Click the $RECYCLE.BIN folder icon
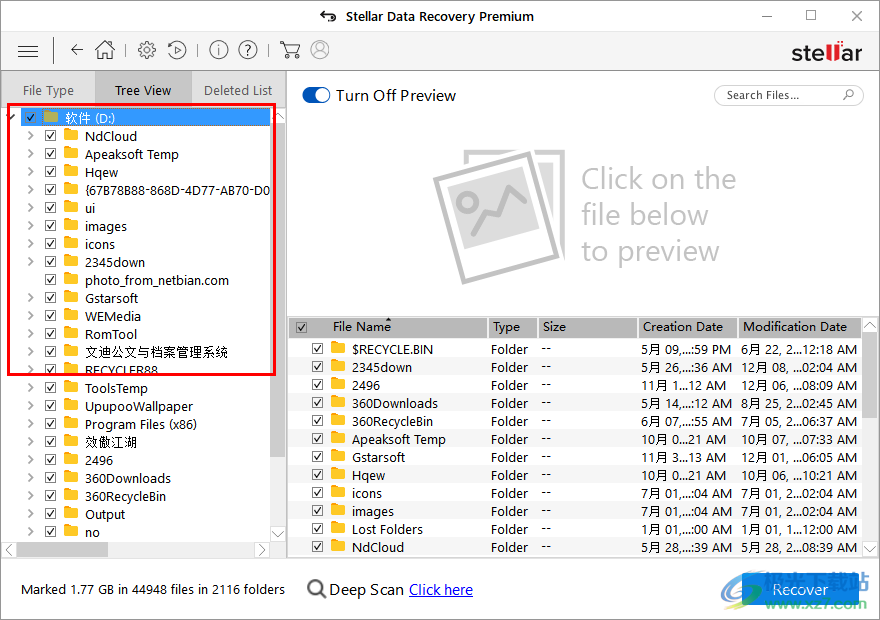880x620 pixels. [338, 348]
